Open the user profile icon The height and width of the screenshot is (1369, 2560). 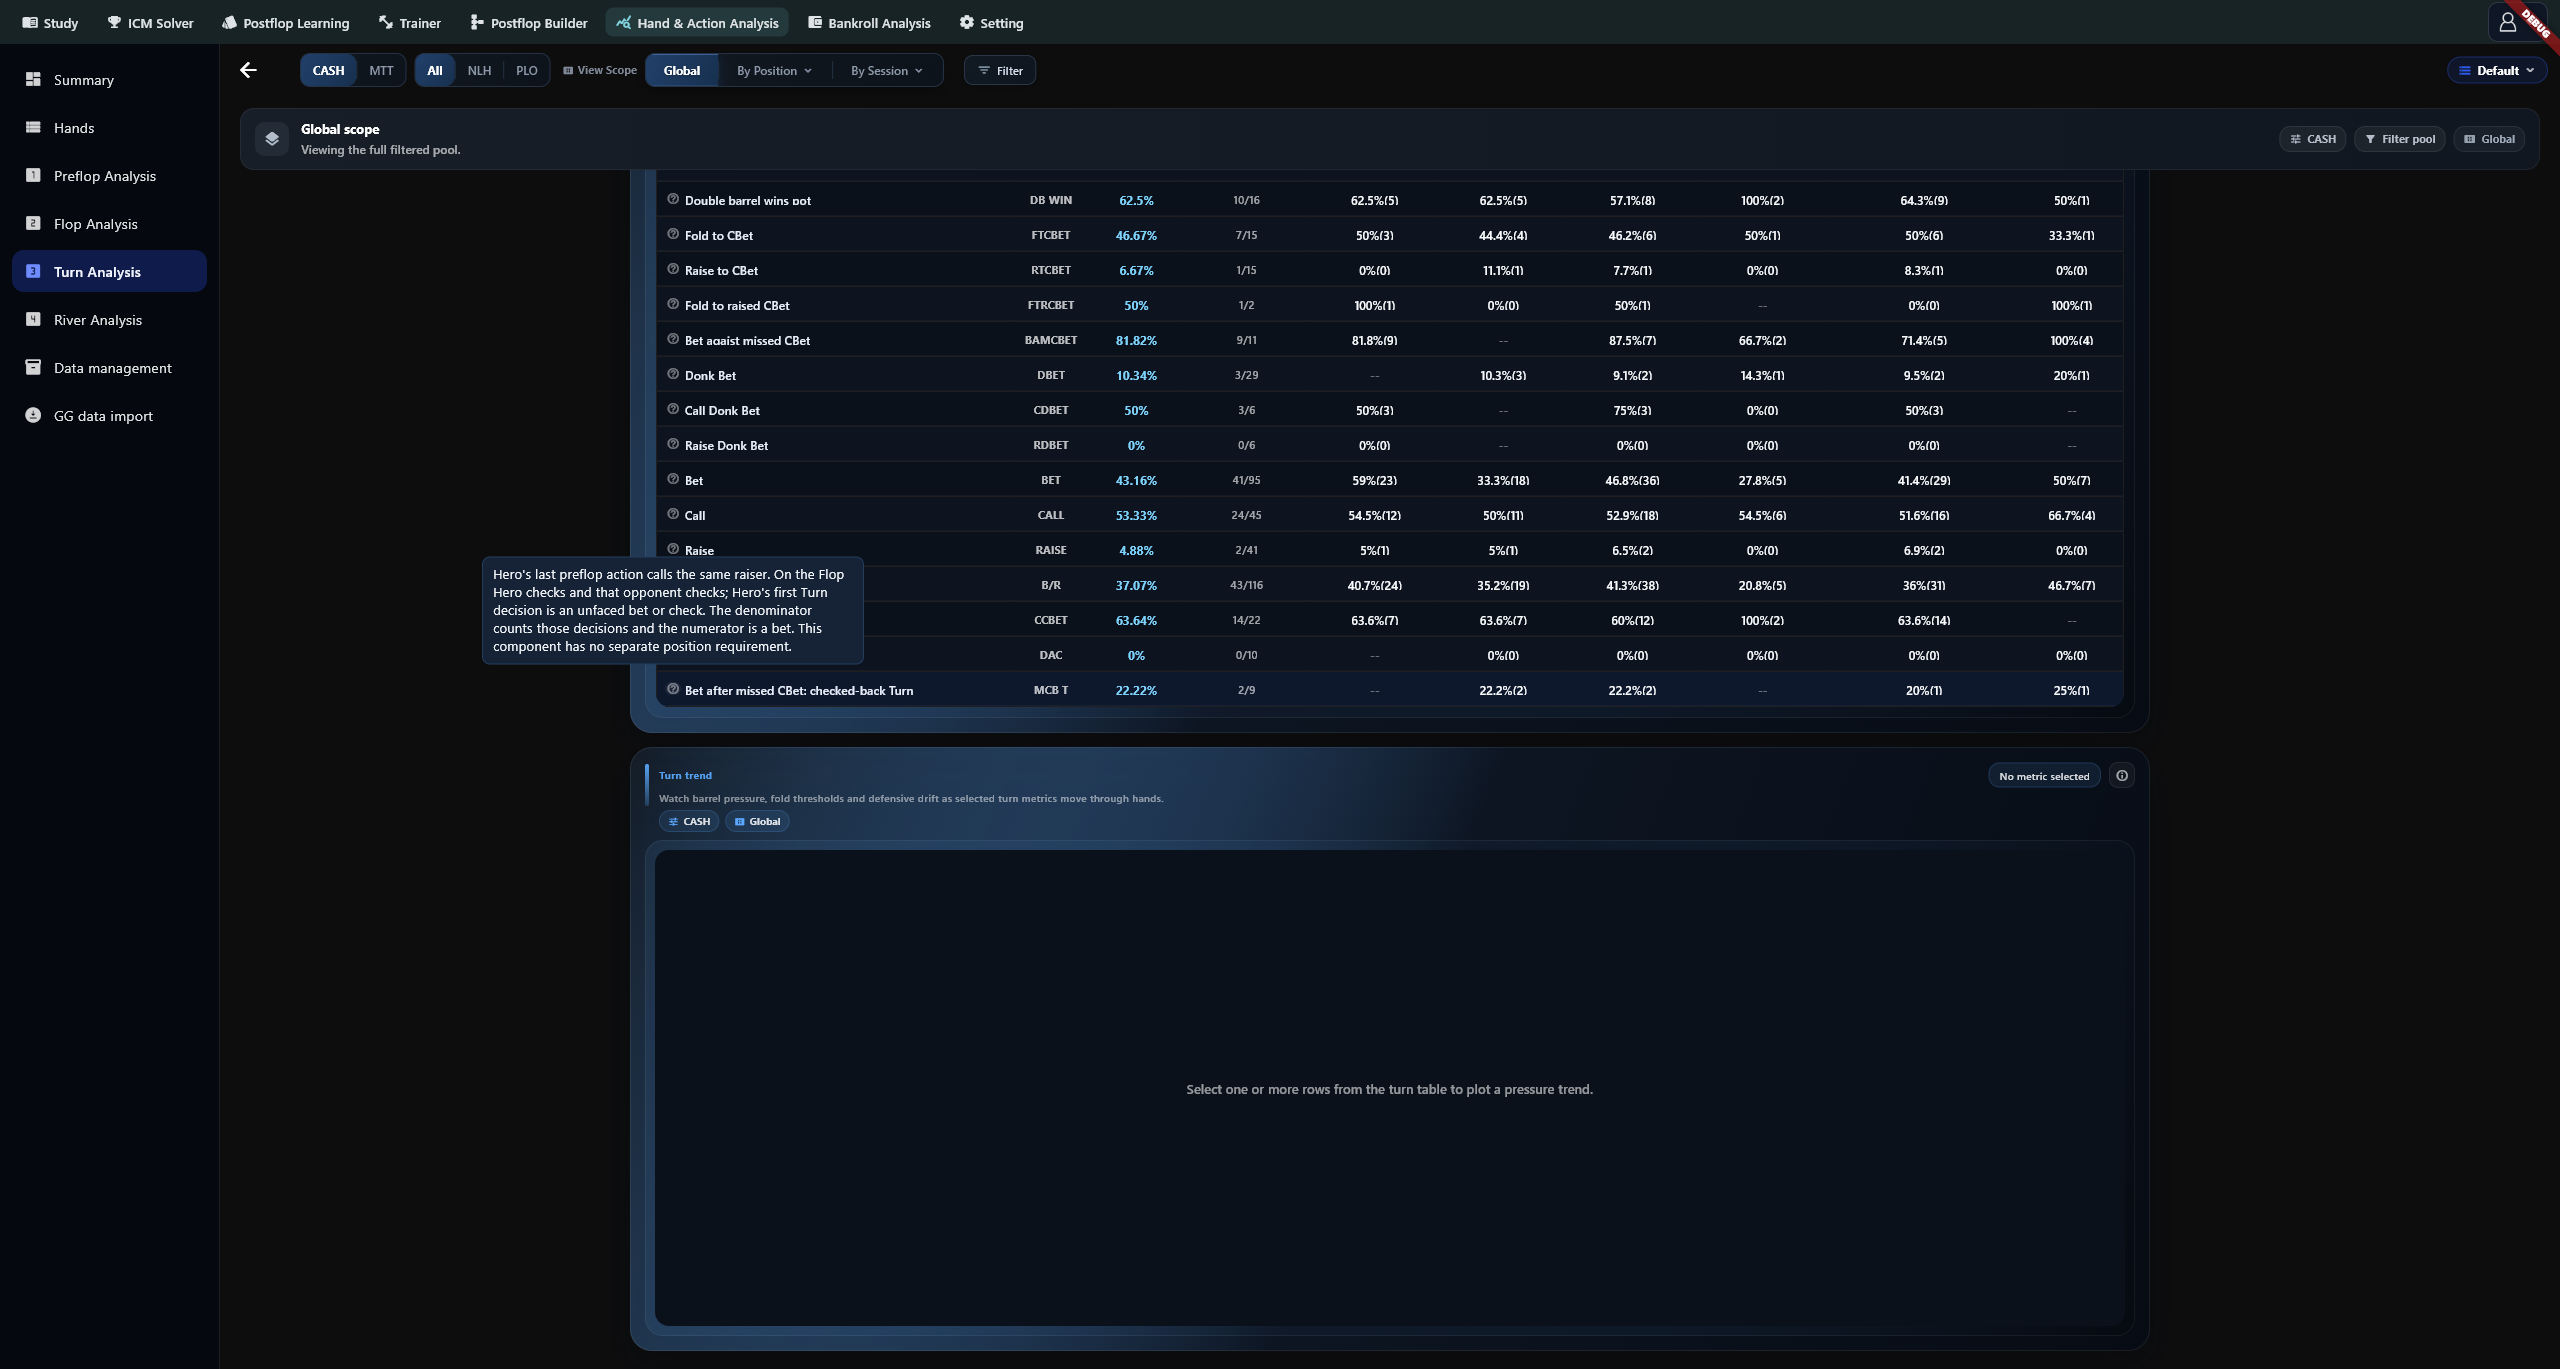pyautogui.click(x=2507, y=22)
